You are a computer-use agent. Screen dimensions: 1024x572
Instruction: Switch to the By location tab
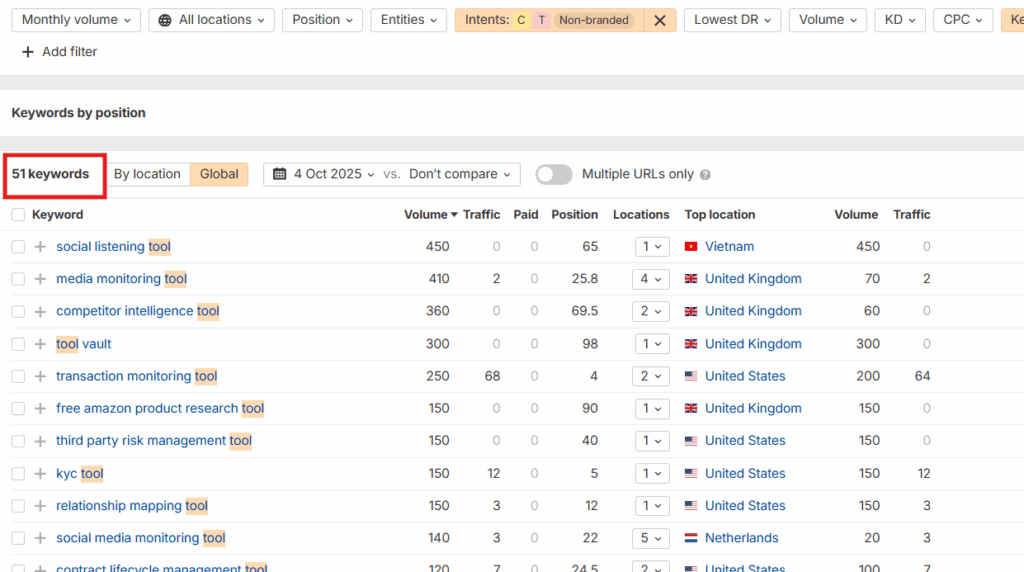(x=147, y=174)
